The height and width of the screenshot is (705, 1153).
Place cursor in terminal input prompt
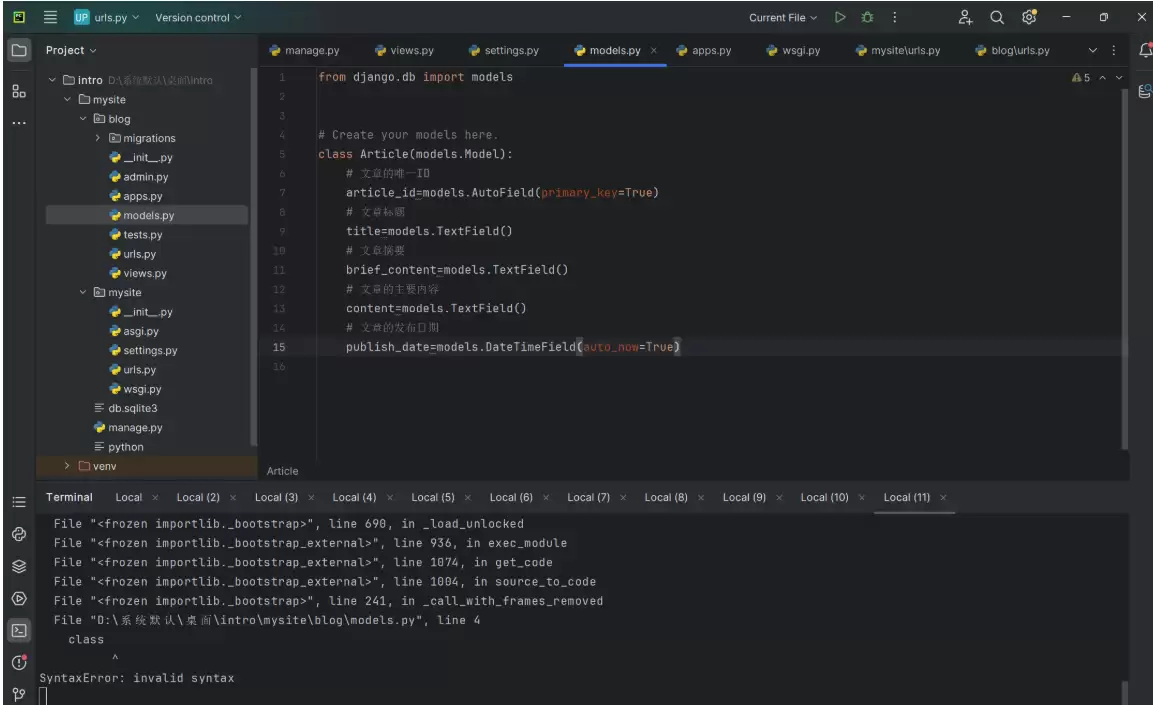(x=43, y=695)
